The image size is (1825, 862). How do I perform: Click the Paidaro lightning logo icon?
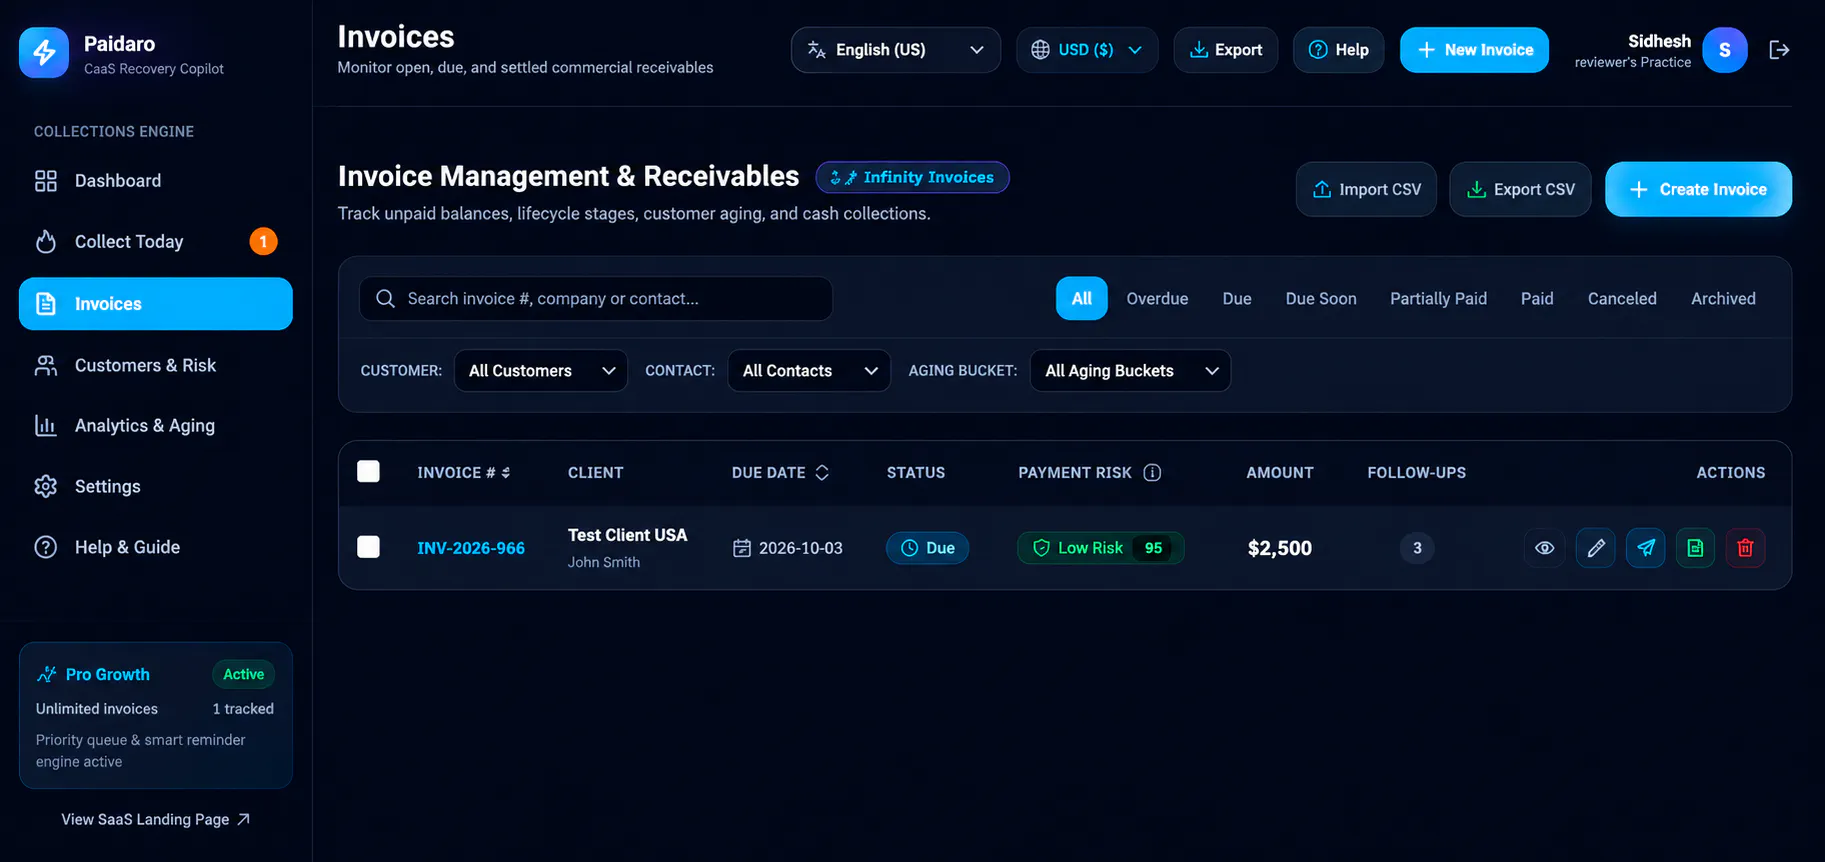click(44, 52)
